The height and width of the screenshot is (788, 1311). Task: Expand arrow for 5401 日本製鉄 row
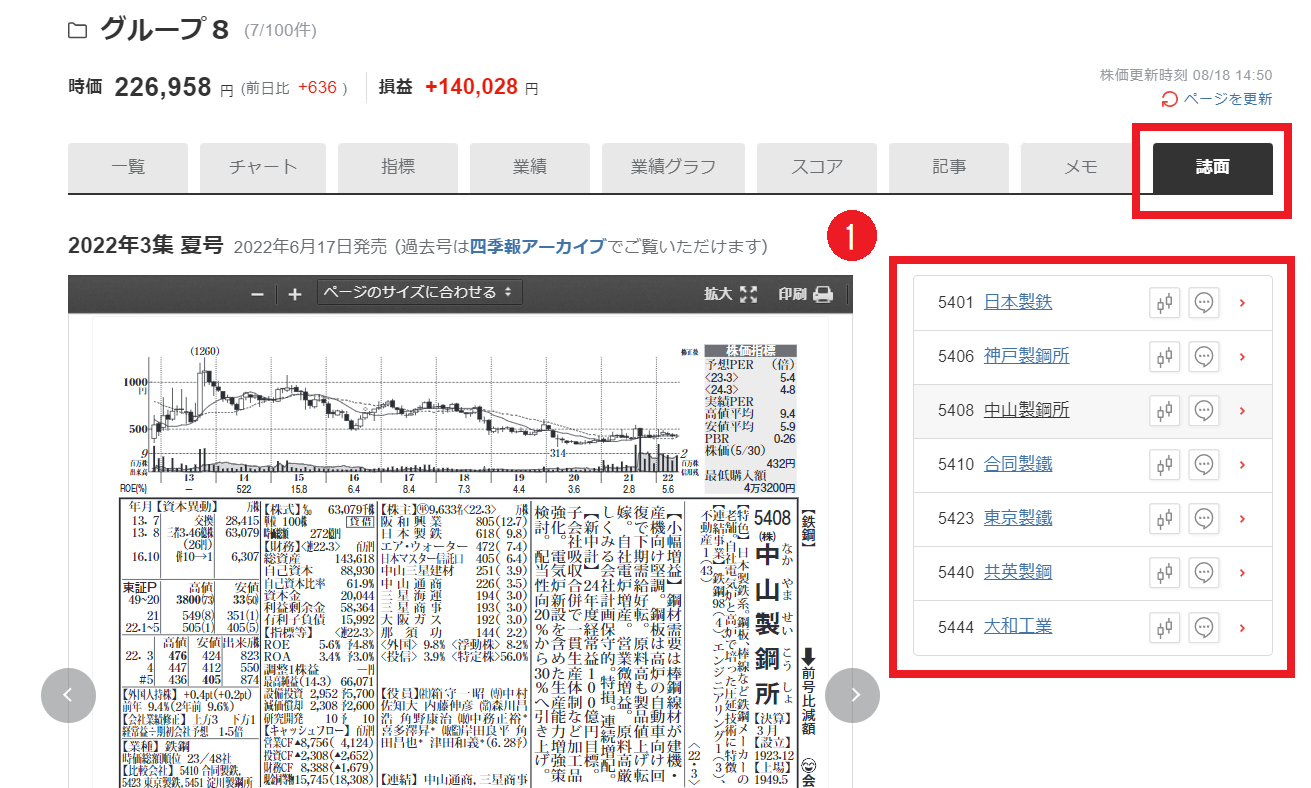pyautogui.click(x=1243, y=303)
